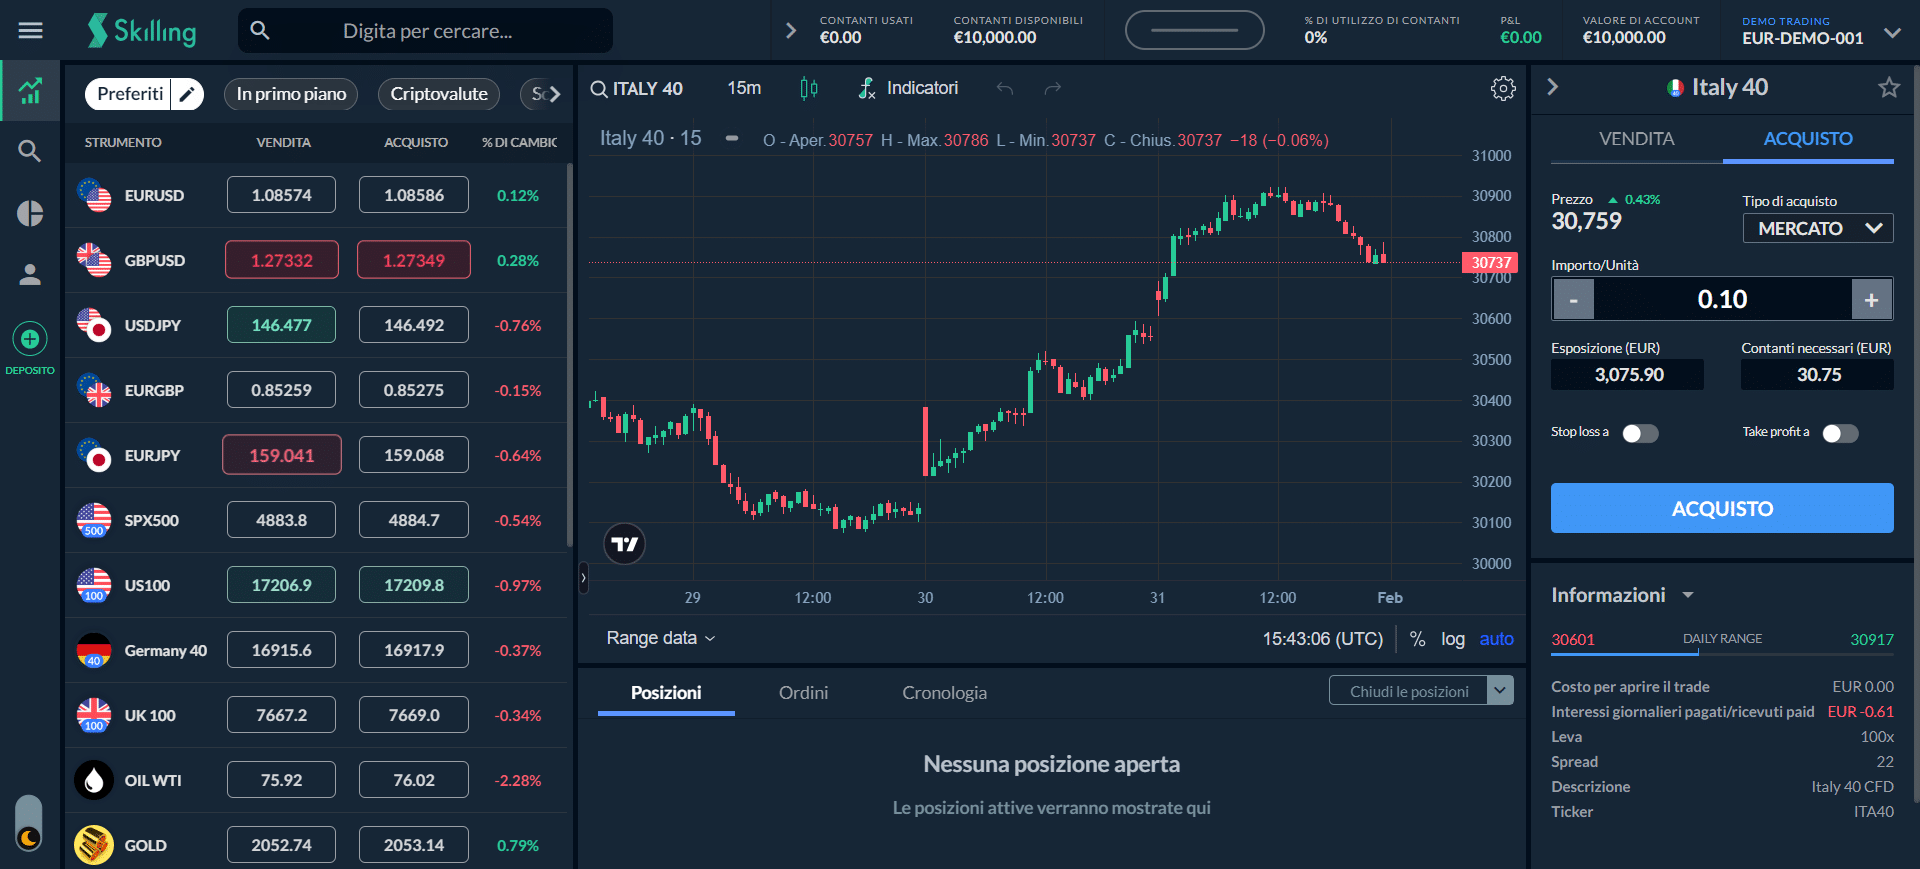The width and height of the screenshot is (1920, 869).
Task: Select the Preferiti watchlist tab
Action: 129,94
